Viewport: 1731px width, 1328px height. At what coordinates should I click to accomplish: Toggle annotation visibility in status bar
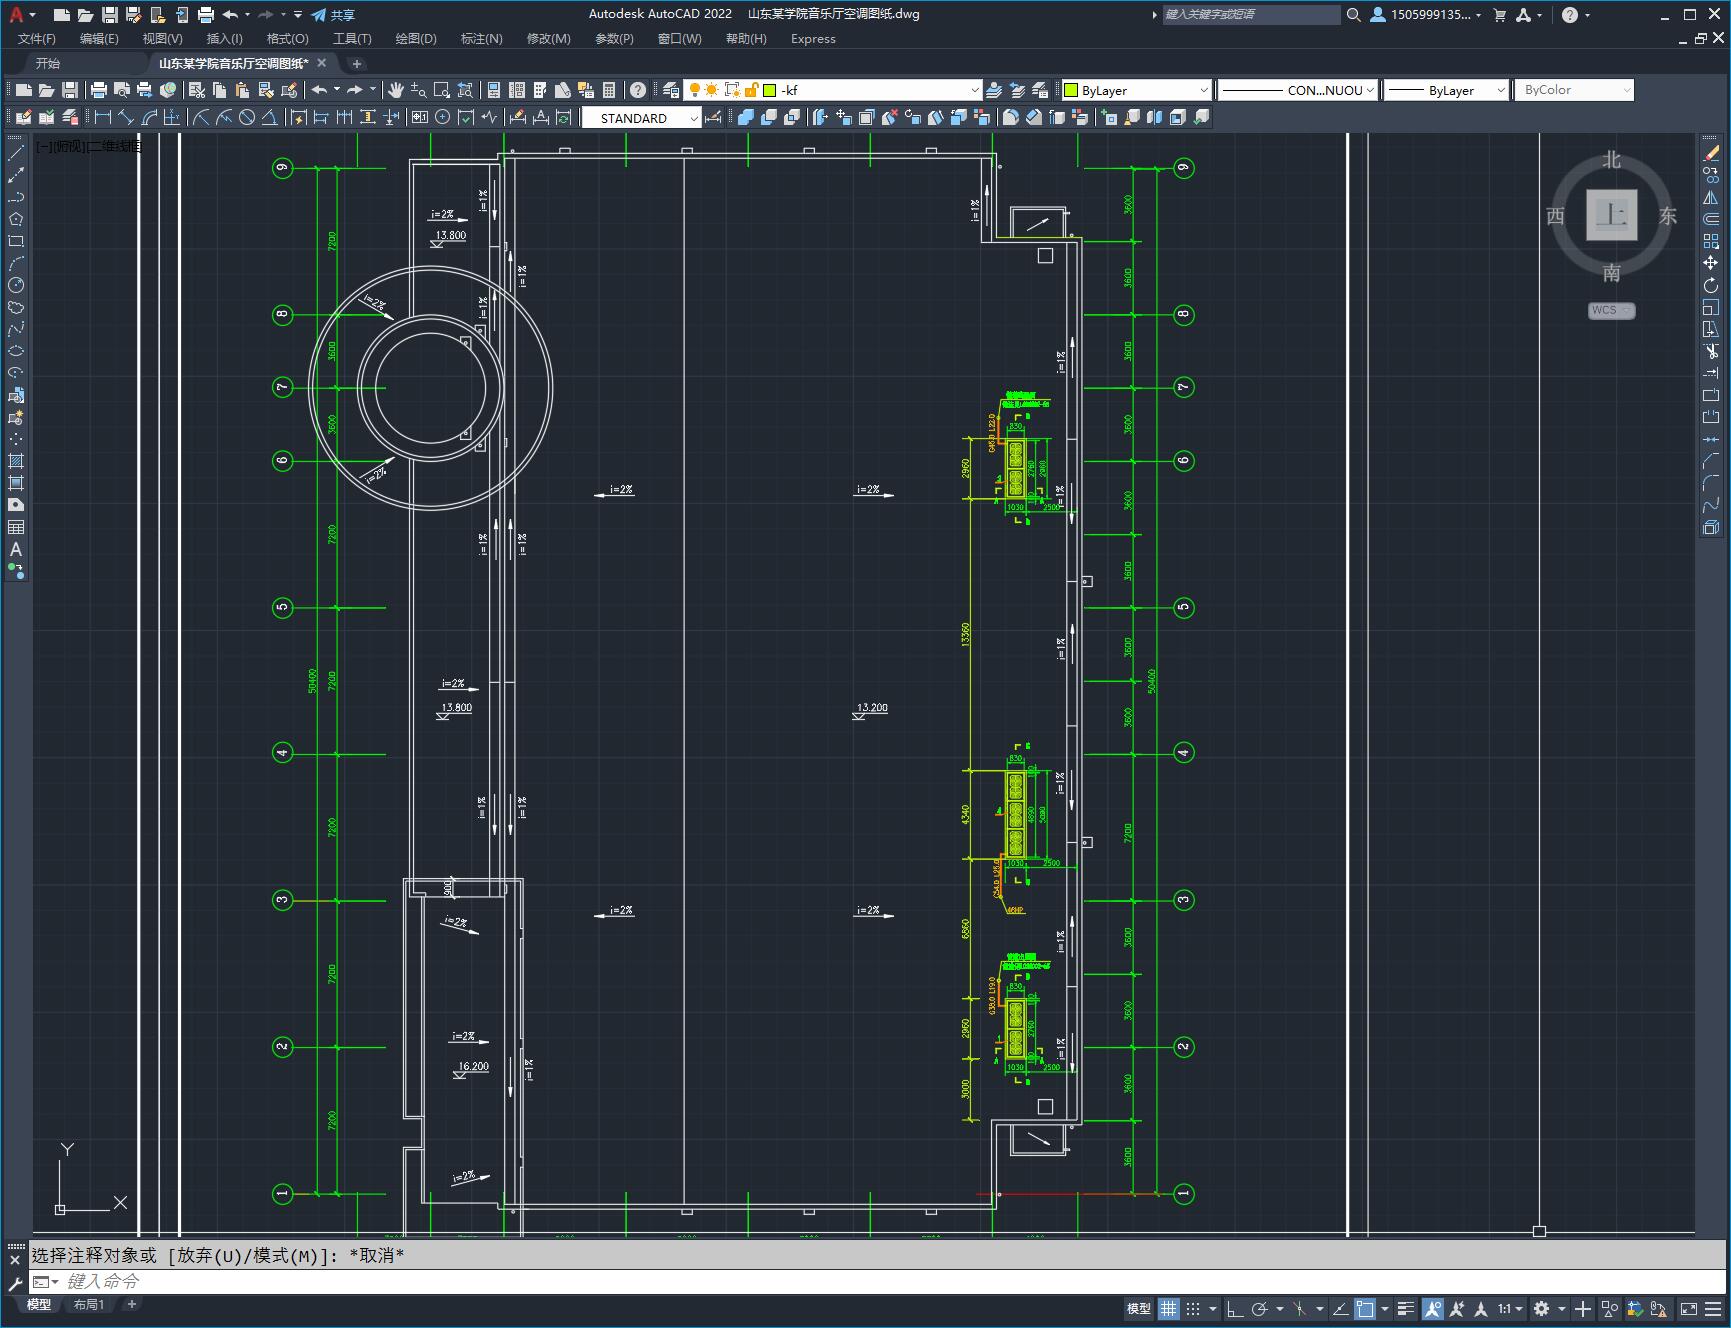[x=1433, y=1308]
